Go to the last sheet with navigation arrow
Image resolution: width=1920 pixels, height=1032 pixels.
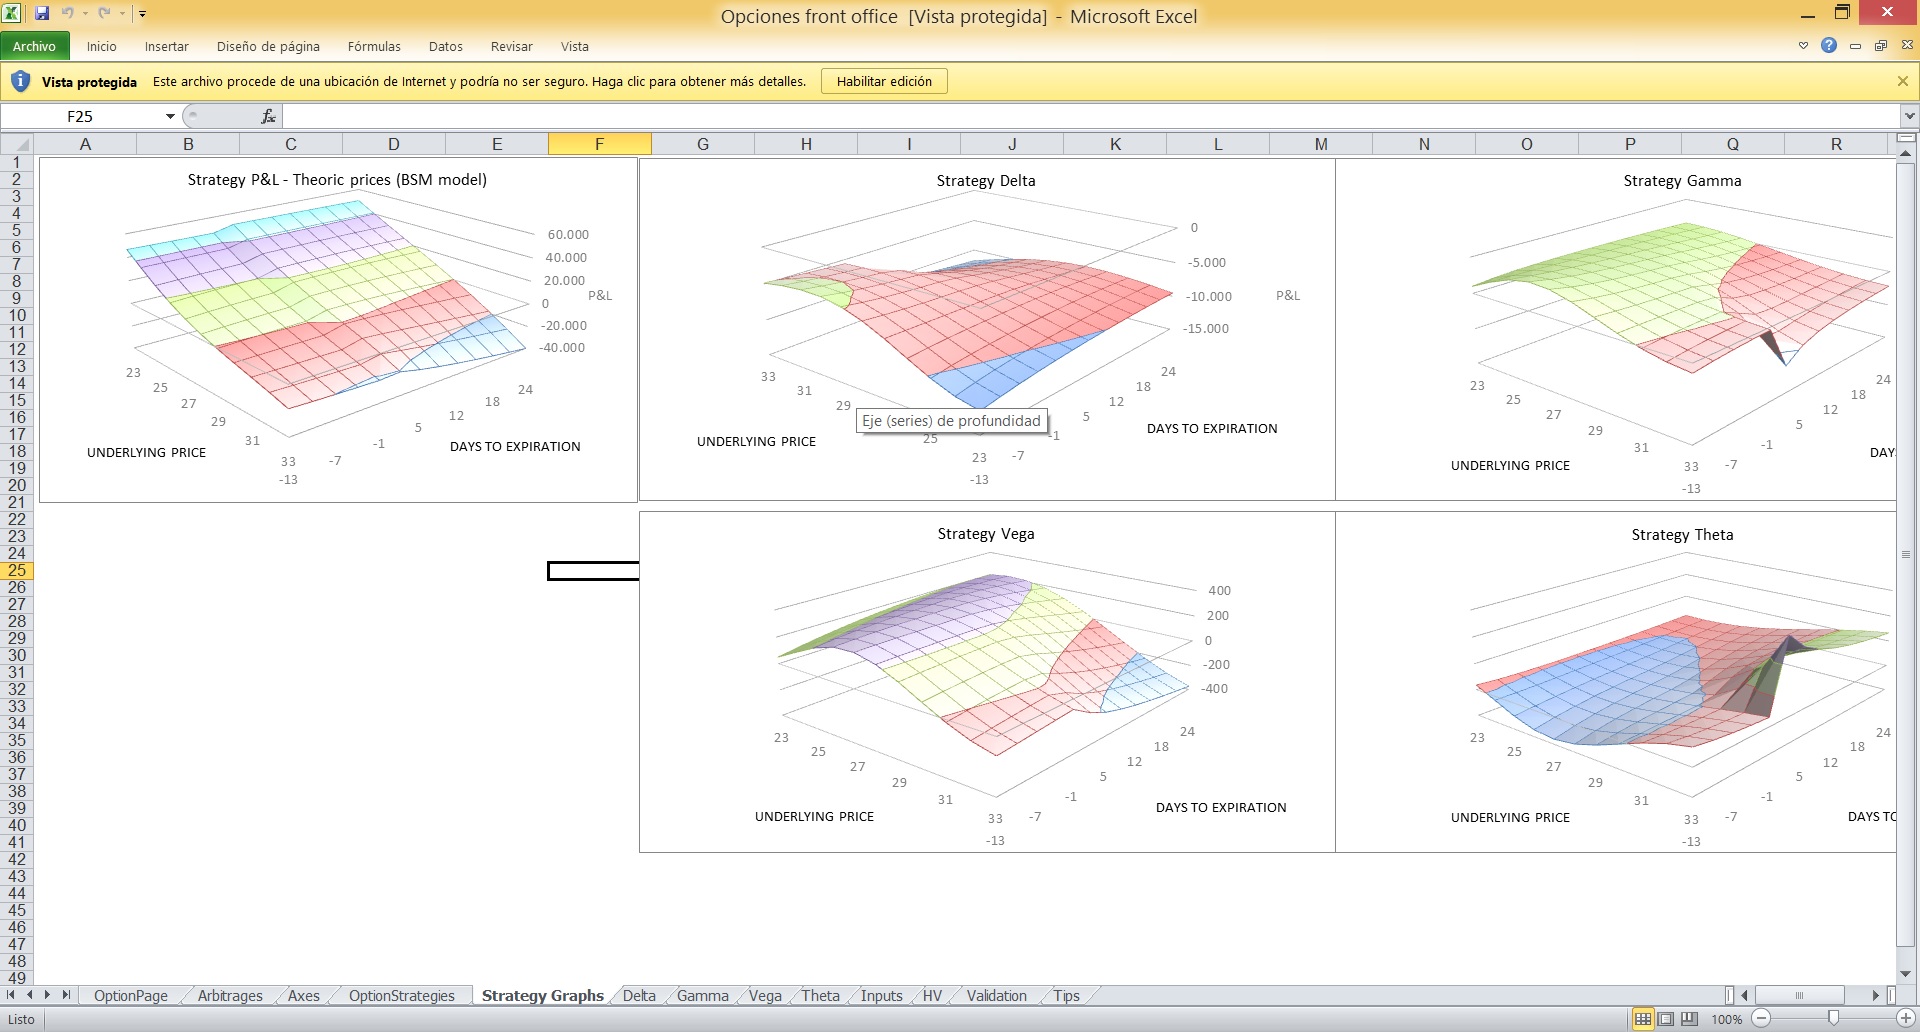point(65,995)
